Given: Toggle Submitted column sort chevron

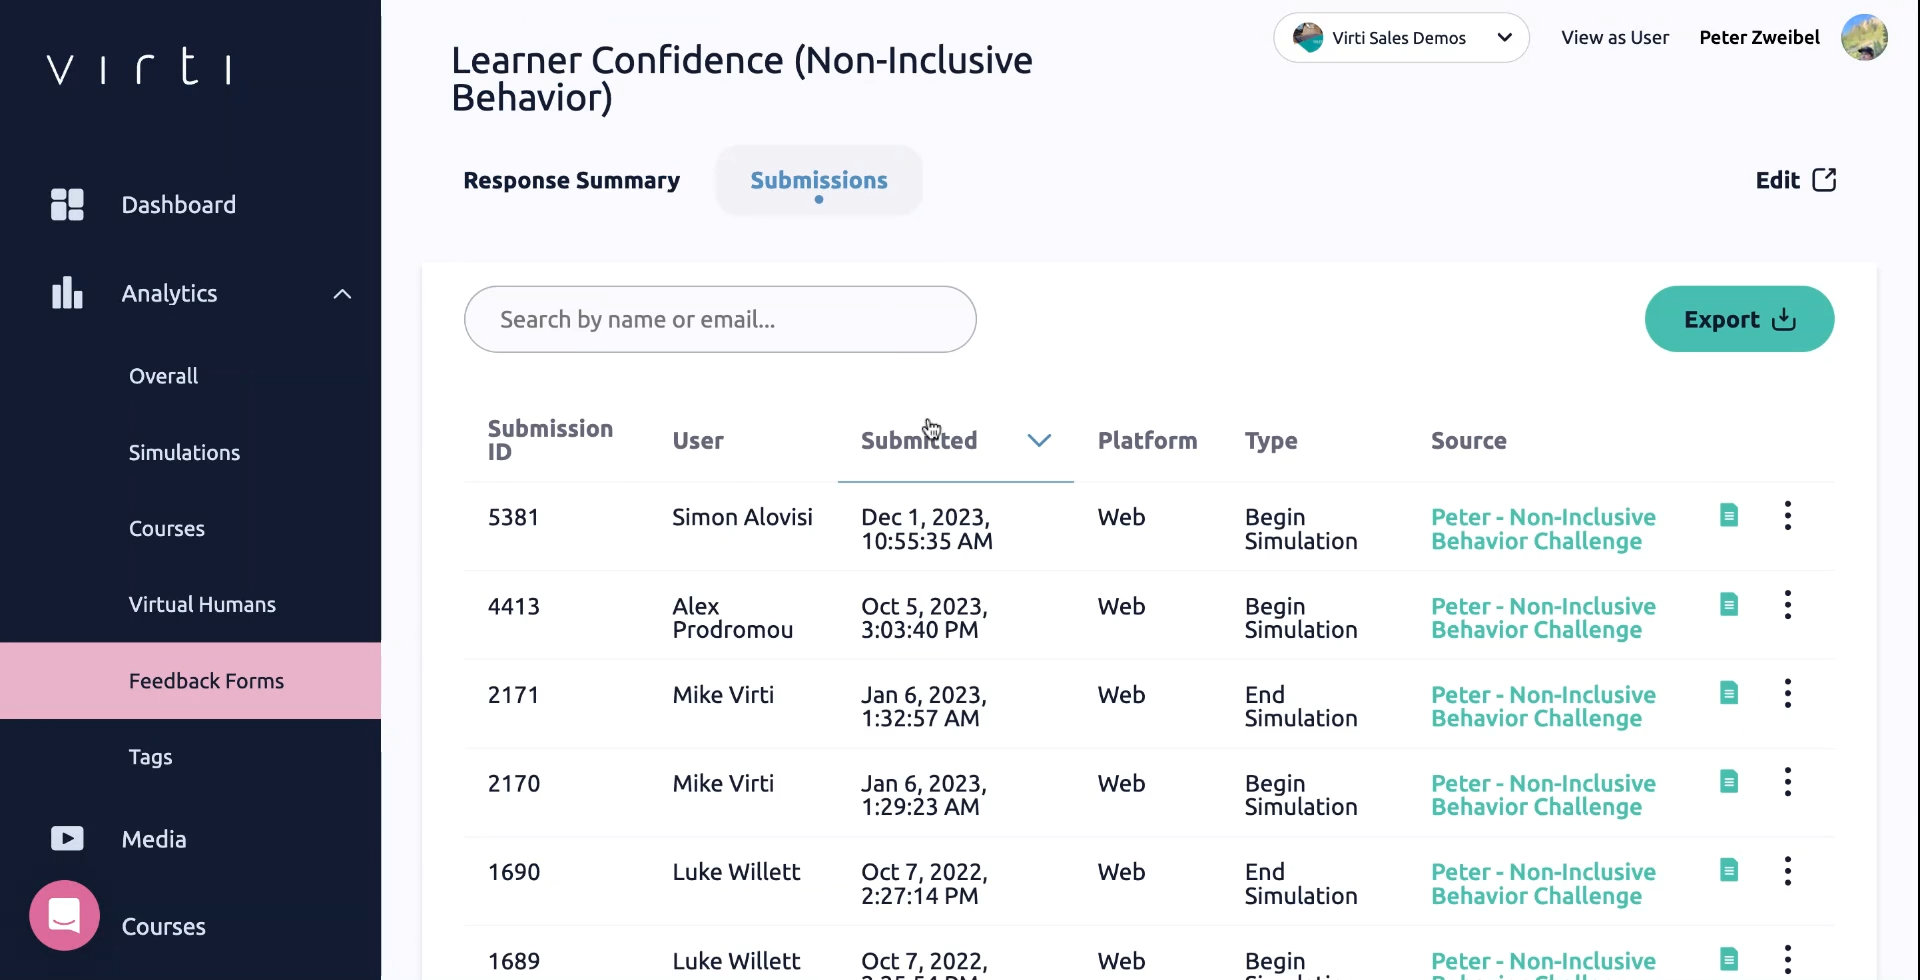Looking at the screenshot, I should click(x=1039, y=441).
